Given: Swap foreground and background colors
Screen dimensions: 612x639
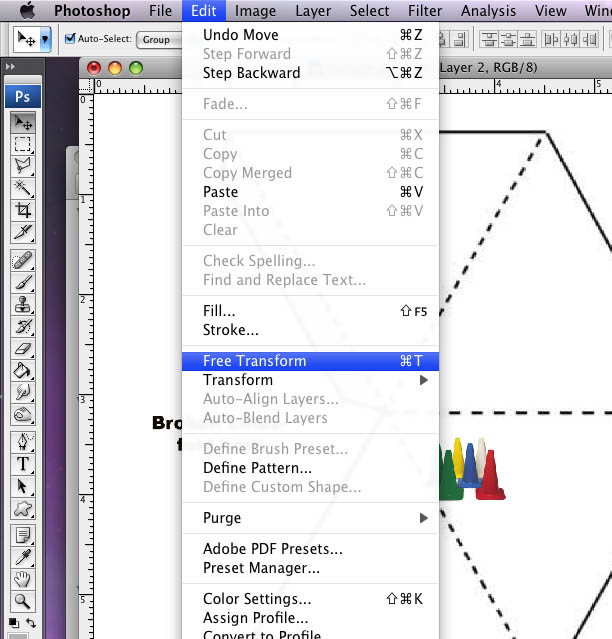Looking at the screenshot, I should 31,623.
